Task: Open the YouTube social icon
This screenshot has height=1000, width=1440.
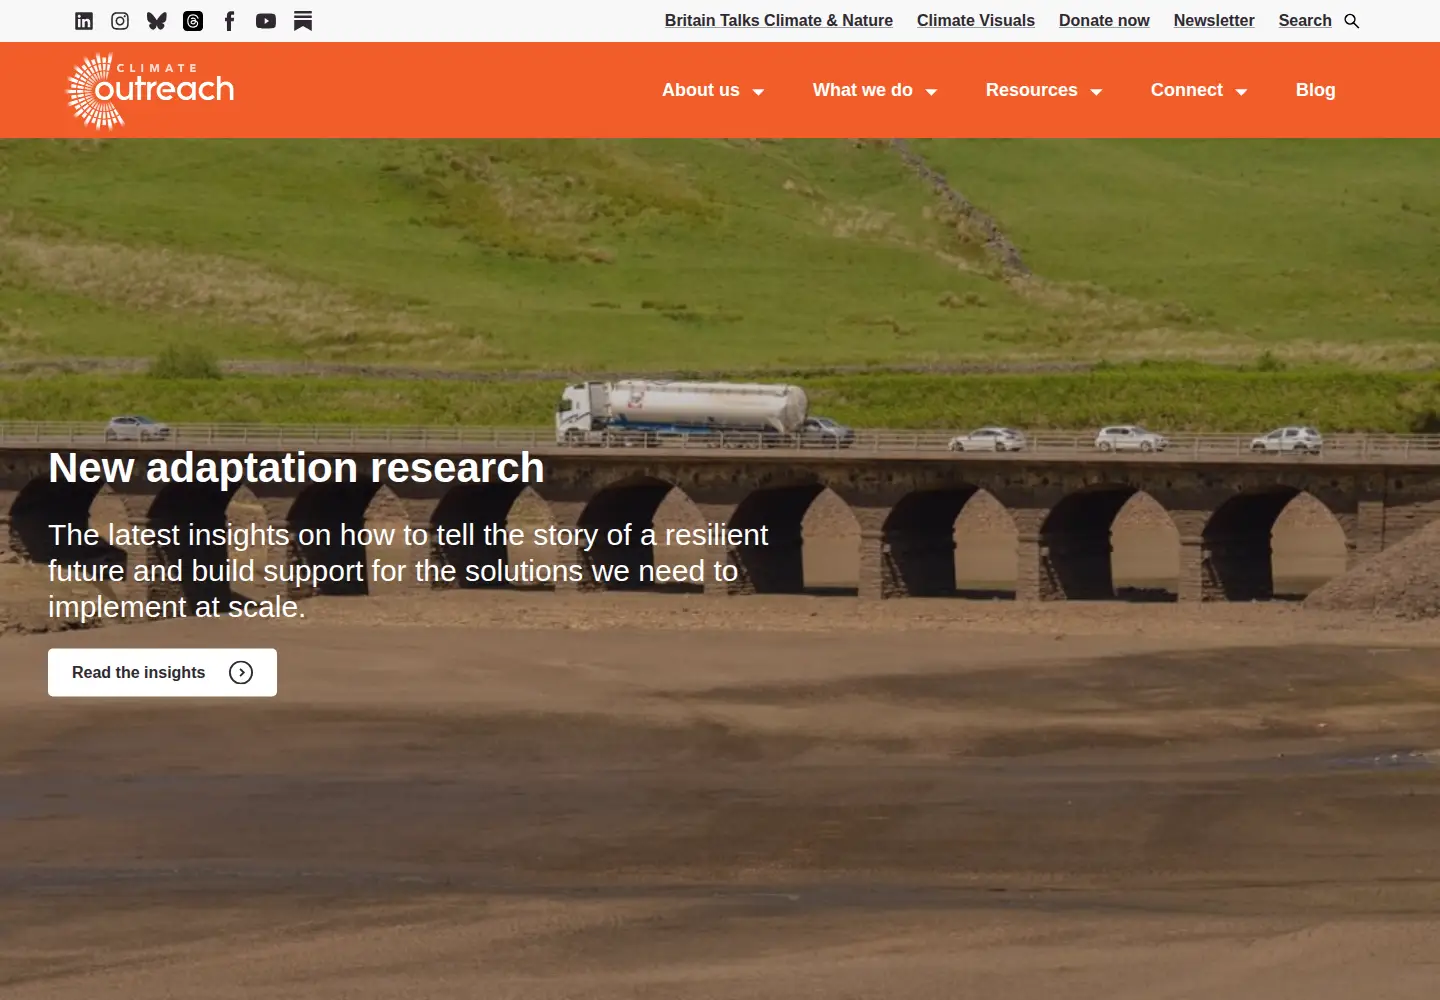Action: pyautogui.click(x=266, y=21)
